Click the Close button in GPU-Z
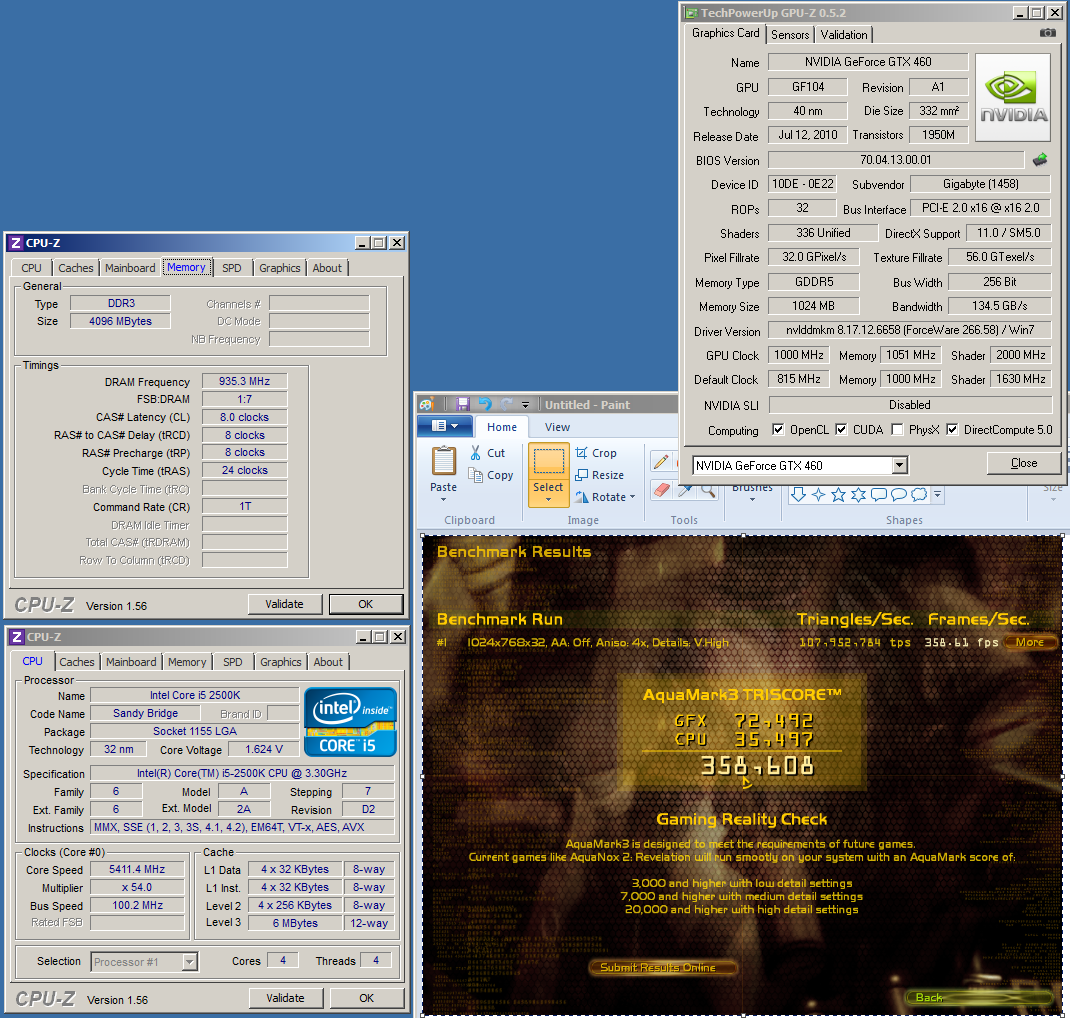1070x1018 pixels. pos(1024,463)
